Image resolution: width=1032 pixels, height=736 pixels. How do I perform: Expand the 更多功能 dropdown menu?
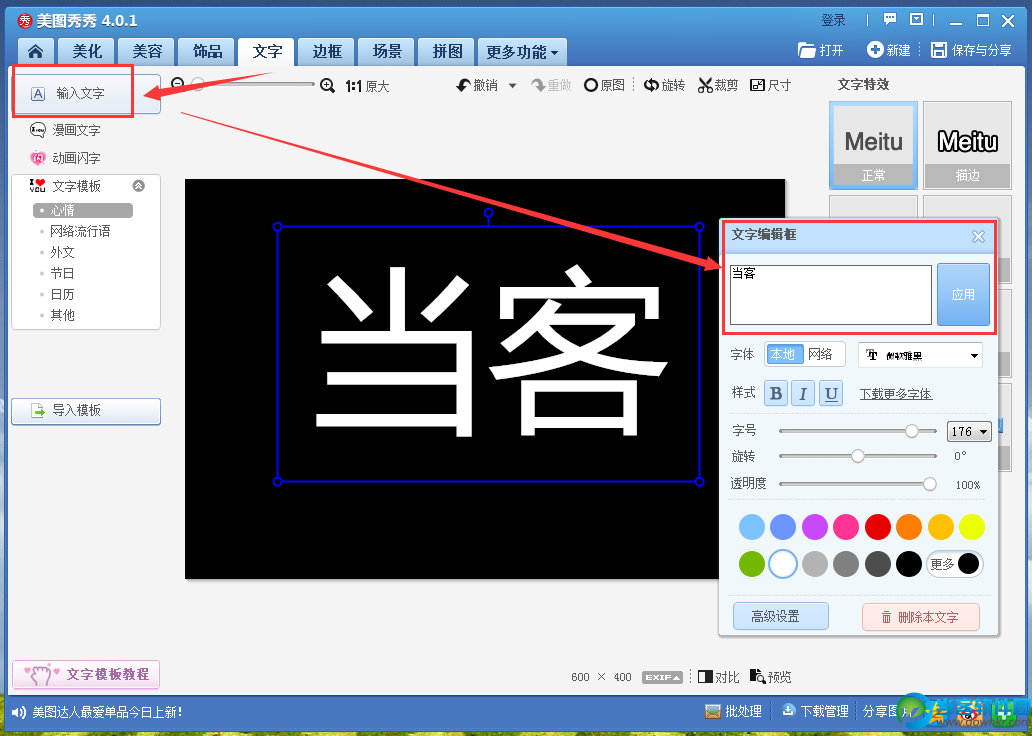(522, 52)
